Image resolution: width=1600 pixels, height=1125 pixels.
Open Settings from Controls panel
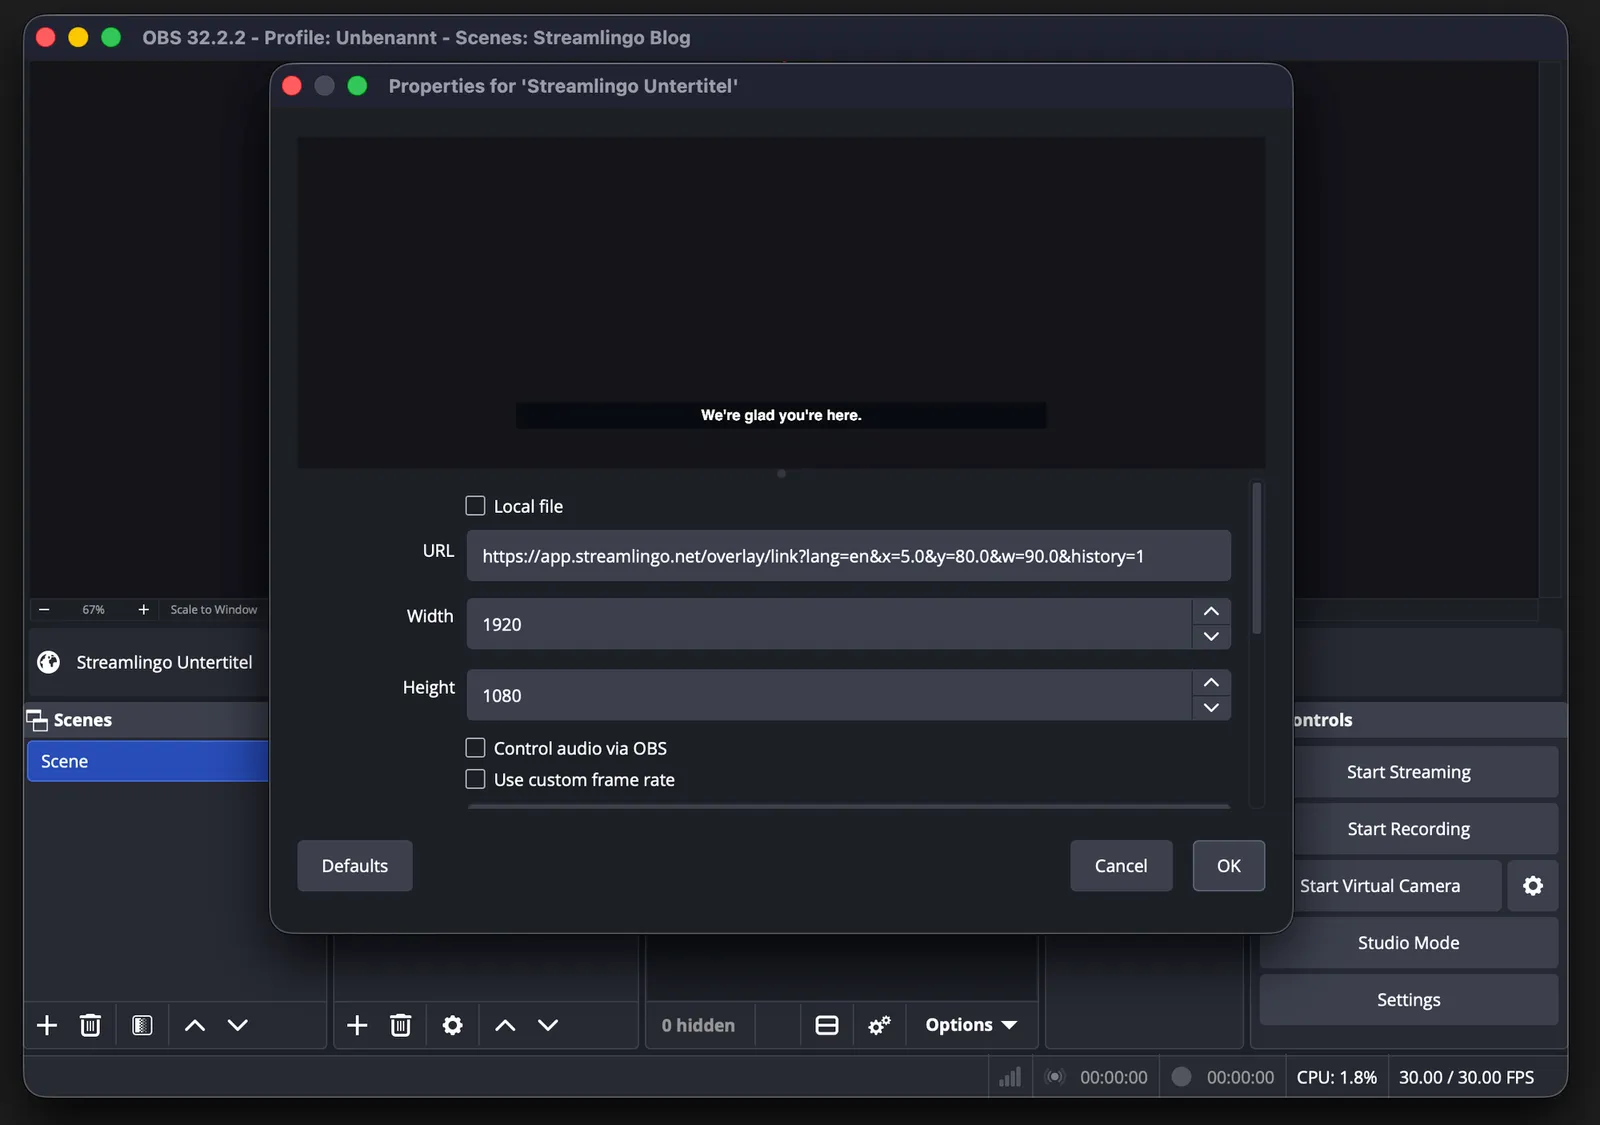(1409, 1000)
